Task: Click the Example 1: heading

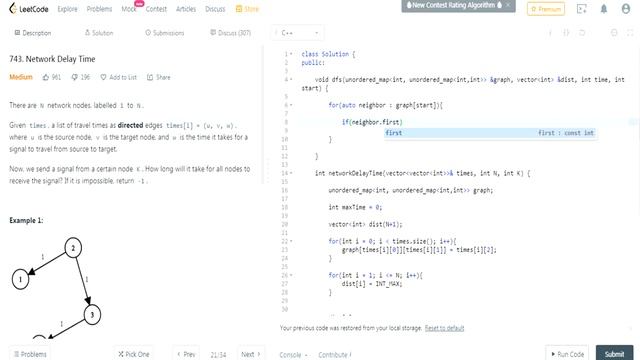Action: click(x=26, y=220)
